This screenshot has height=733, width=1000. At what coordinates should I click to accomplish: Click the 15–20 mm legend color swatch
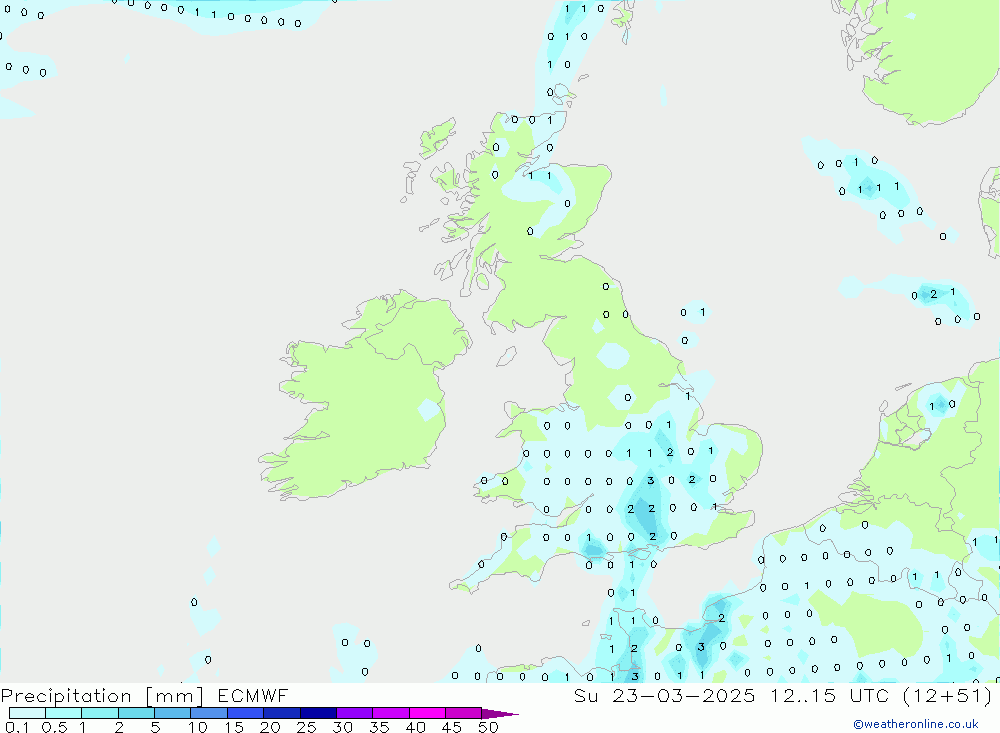tap(246, 713)
